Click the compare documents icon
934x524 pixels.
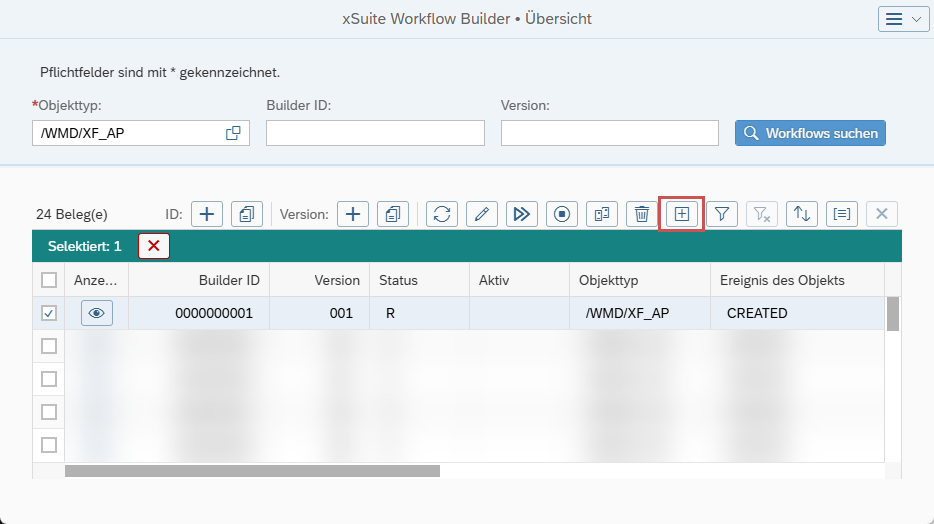602,214
